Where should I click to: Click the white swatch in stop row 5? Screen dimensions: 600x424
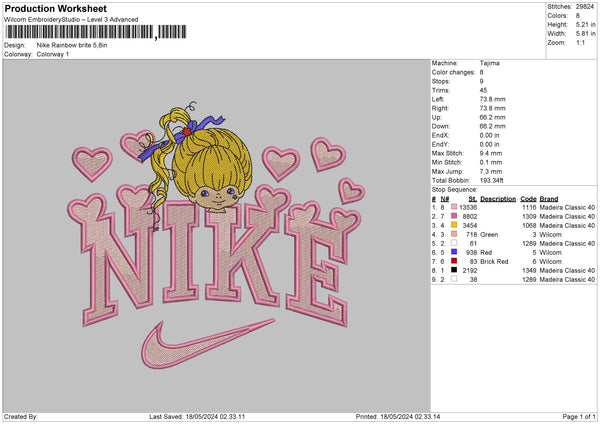coord(454,243)
